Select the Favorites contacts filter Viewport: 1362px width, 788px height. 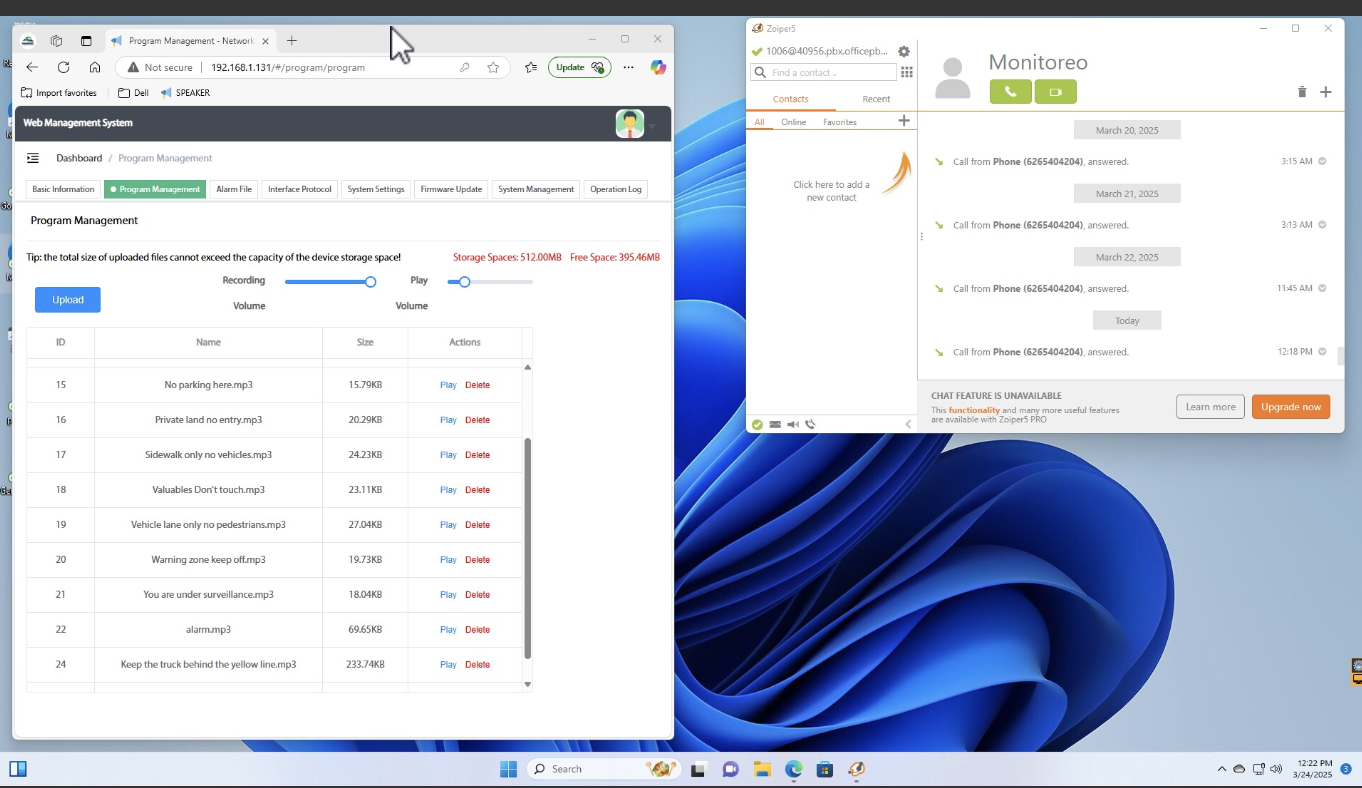click(840, 122)
